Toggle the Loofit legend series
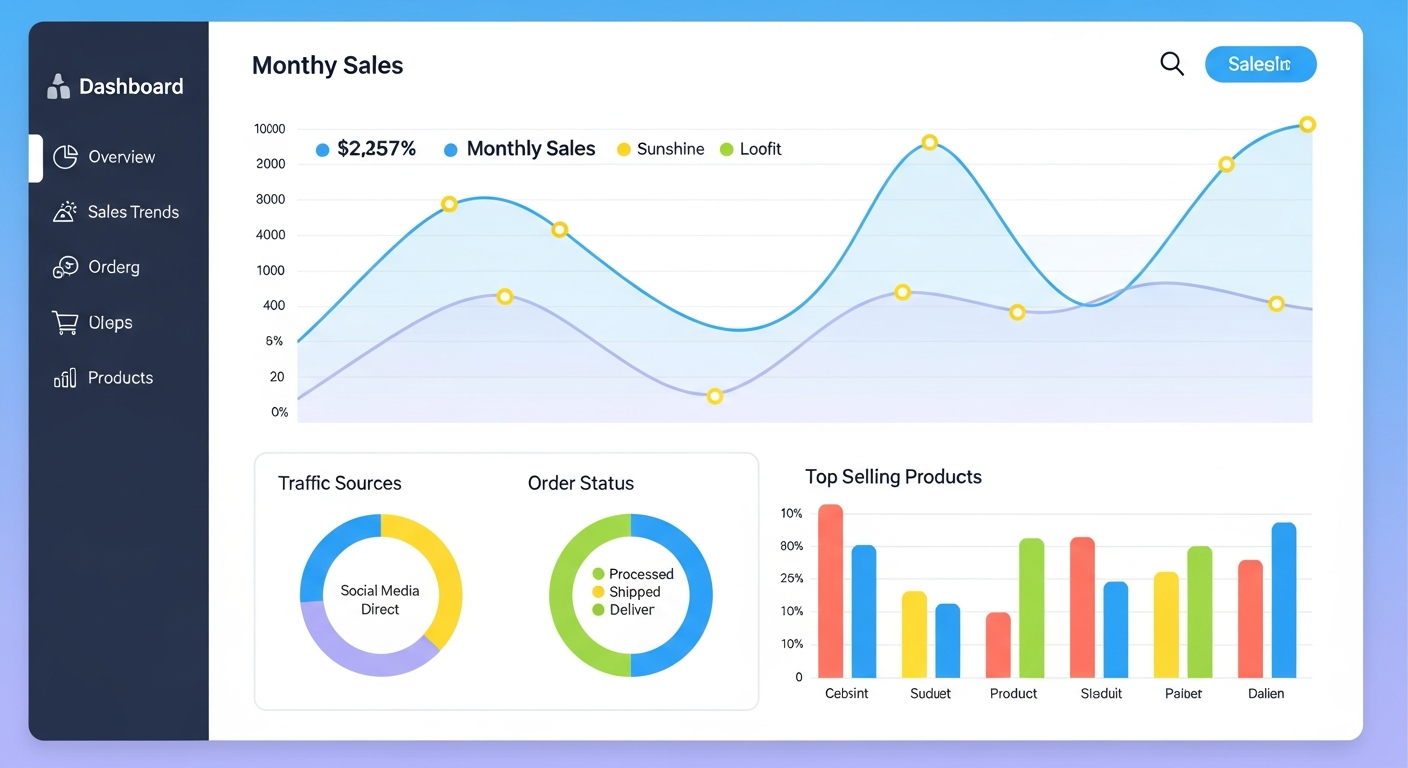The height and width of the screenshot is (768, 1408). tap(750, 149)
